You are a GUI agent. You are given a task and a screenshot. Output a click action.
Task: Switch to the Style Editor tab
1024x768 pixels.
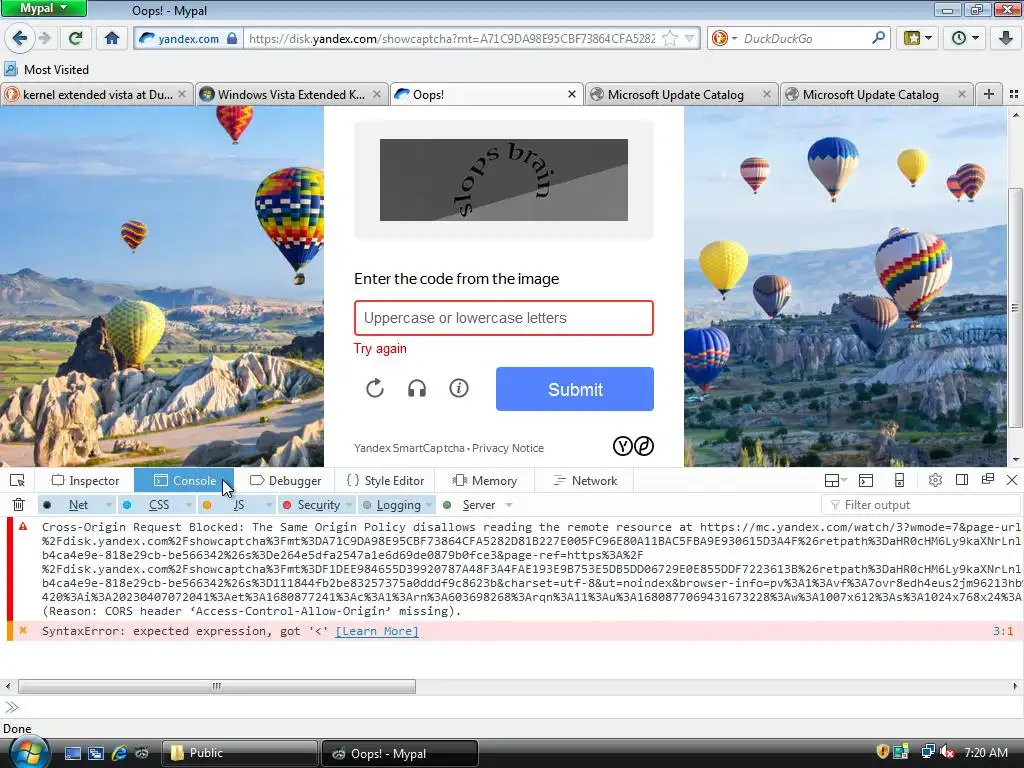[x=386, y=481]
